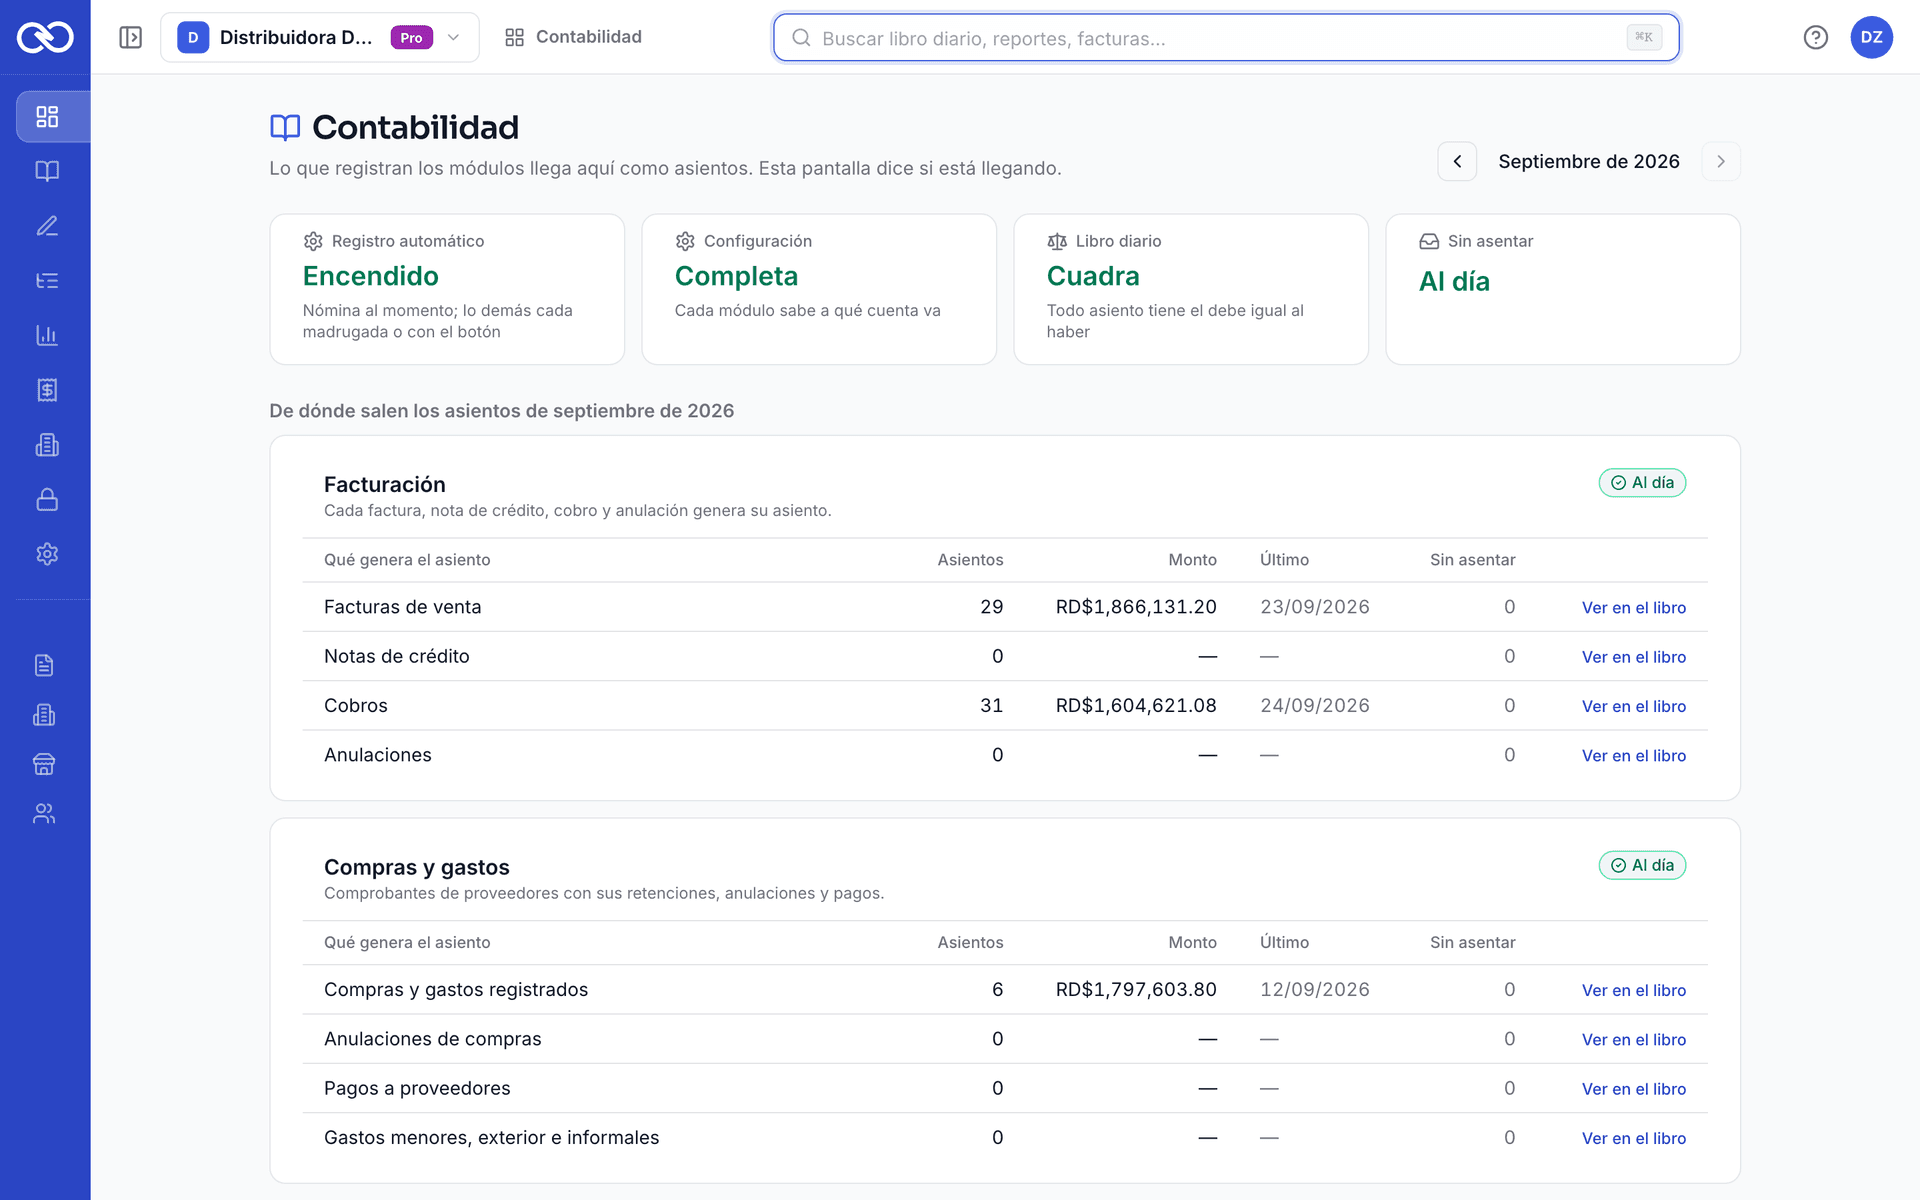This screenshot has width=1920, height=1200.
Task: Select the pencil edit icon in the sidebar
Action: [47, 226]
